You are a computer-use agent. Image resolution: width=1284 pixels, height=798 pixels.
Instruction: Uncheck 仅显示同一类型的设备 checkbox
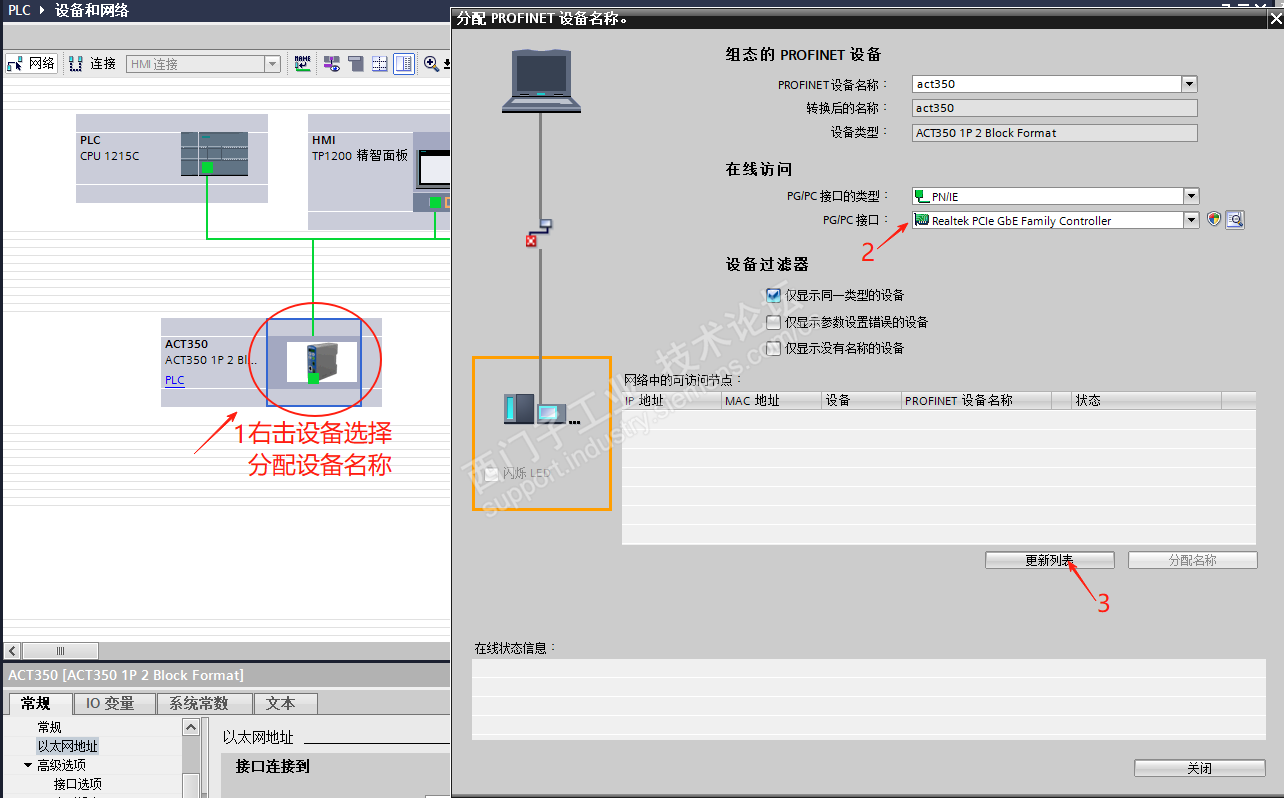(x=773, y=295)
